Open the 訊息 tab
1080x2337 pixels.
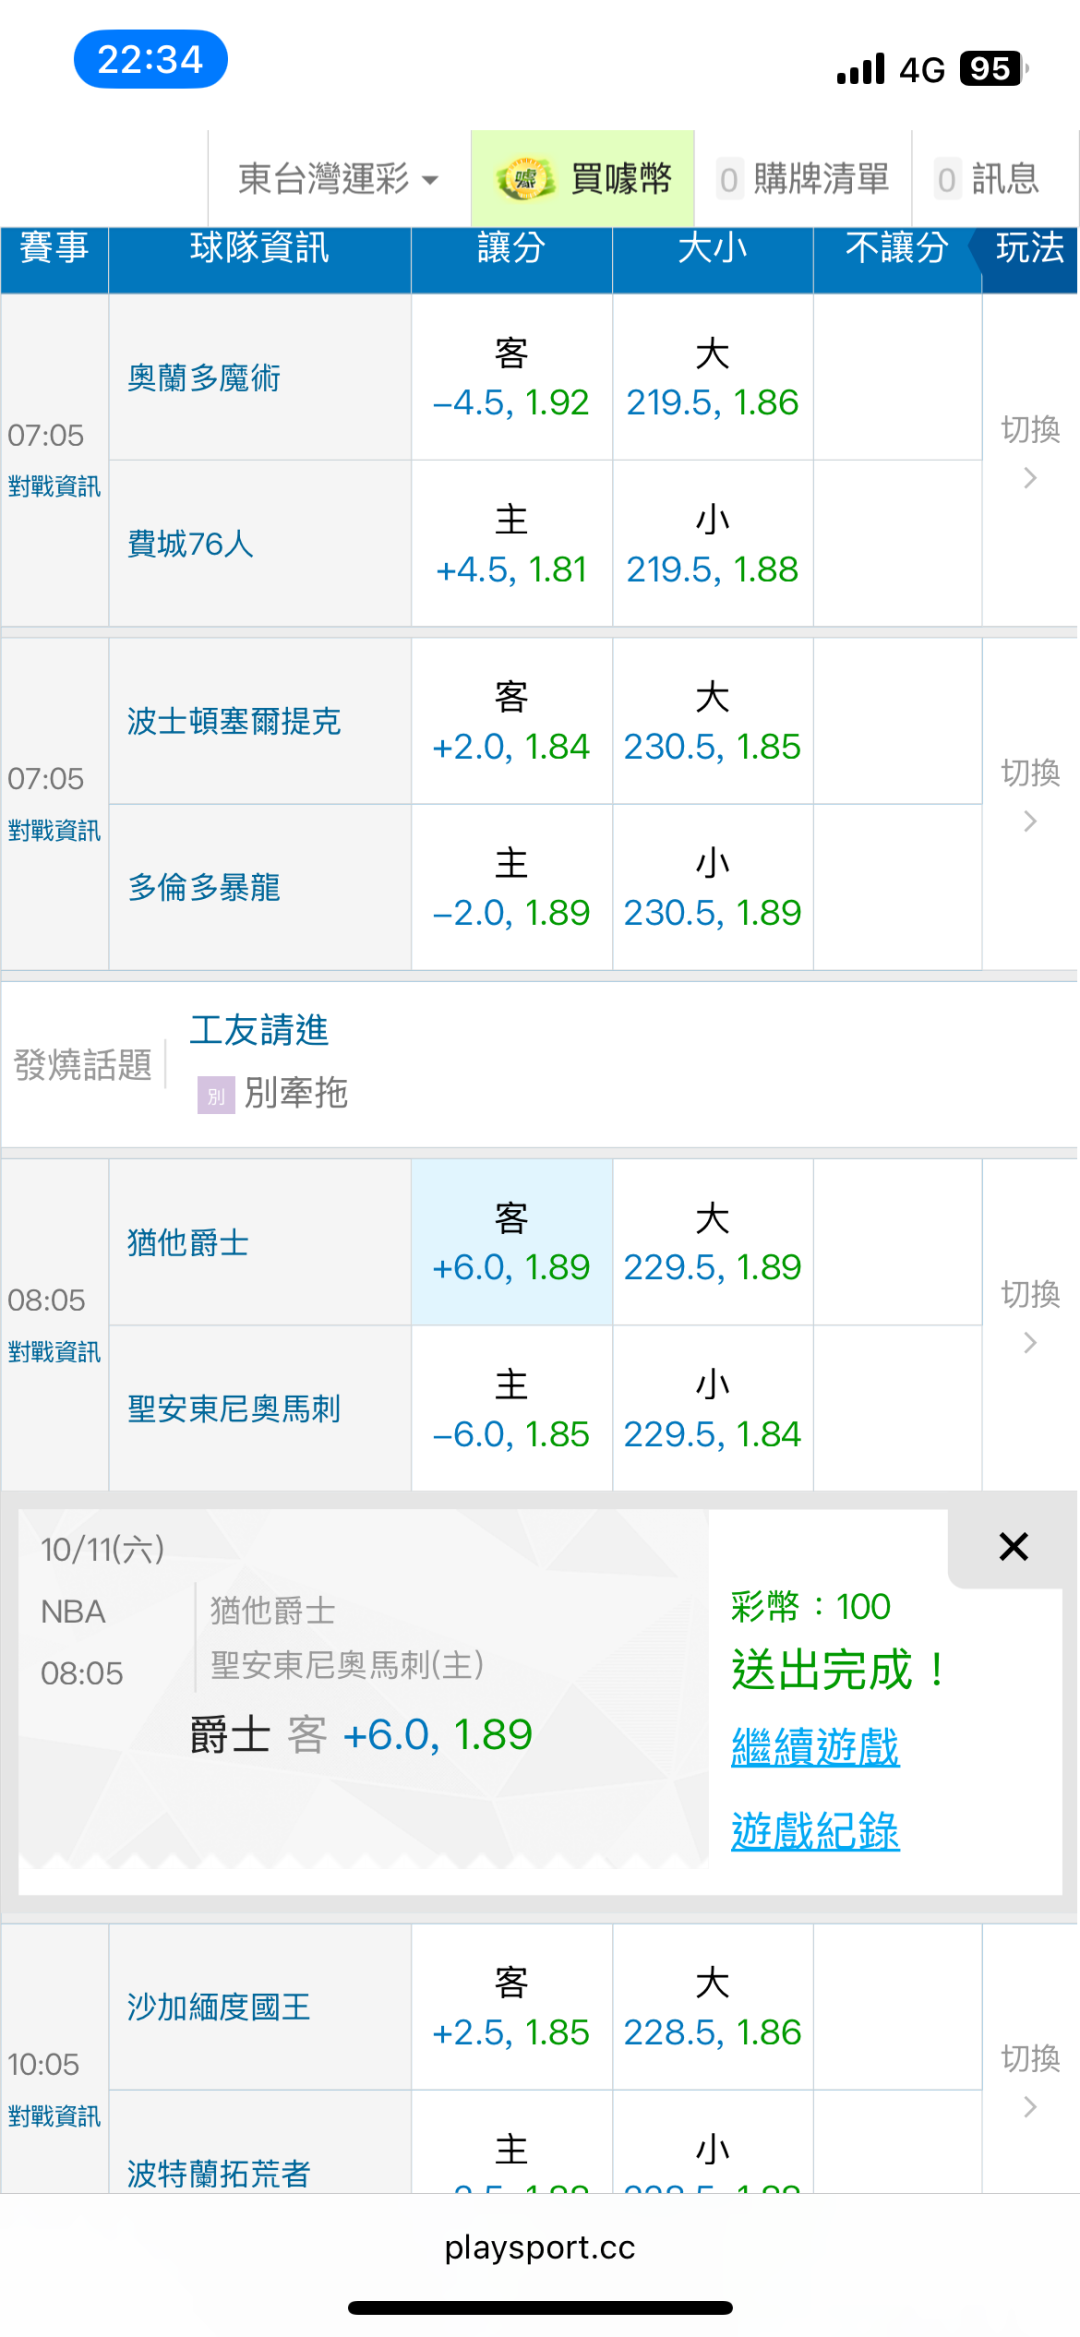(x=988, y=180)
